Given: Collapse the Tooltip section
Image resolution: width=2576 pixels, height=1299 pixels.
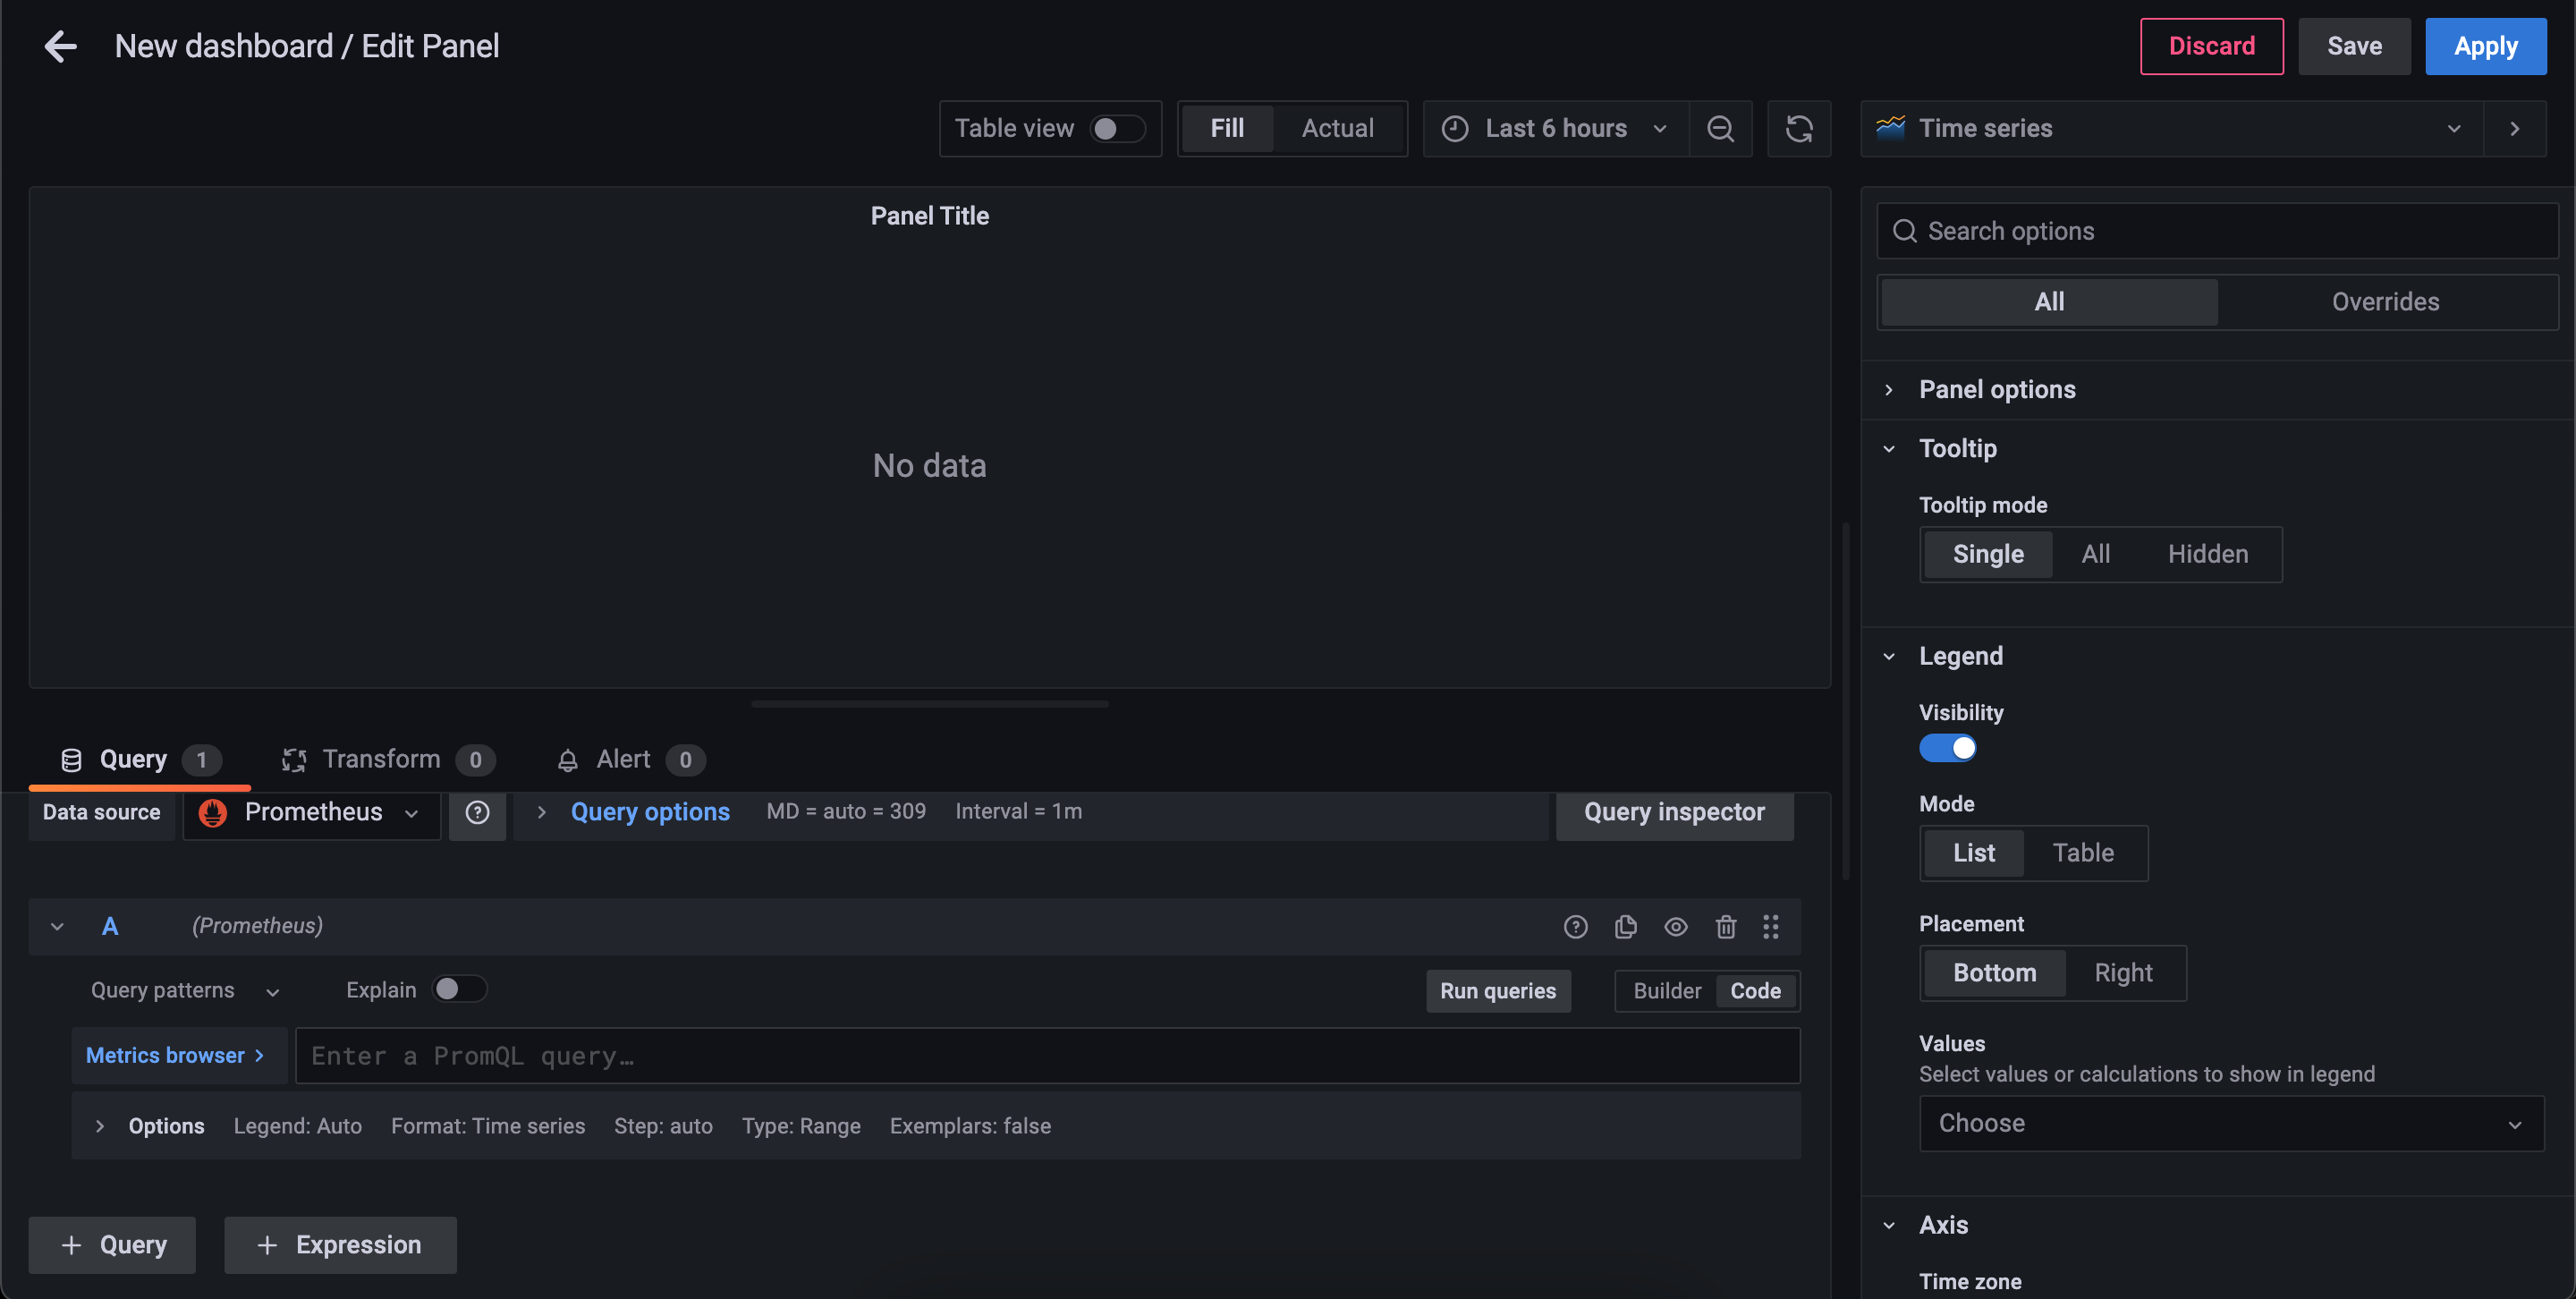Looking at the screenshot, I should [1957, 449].
